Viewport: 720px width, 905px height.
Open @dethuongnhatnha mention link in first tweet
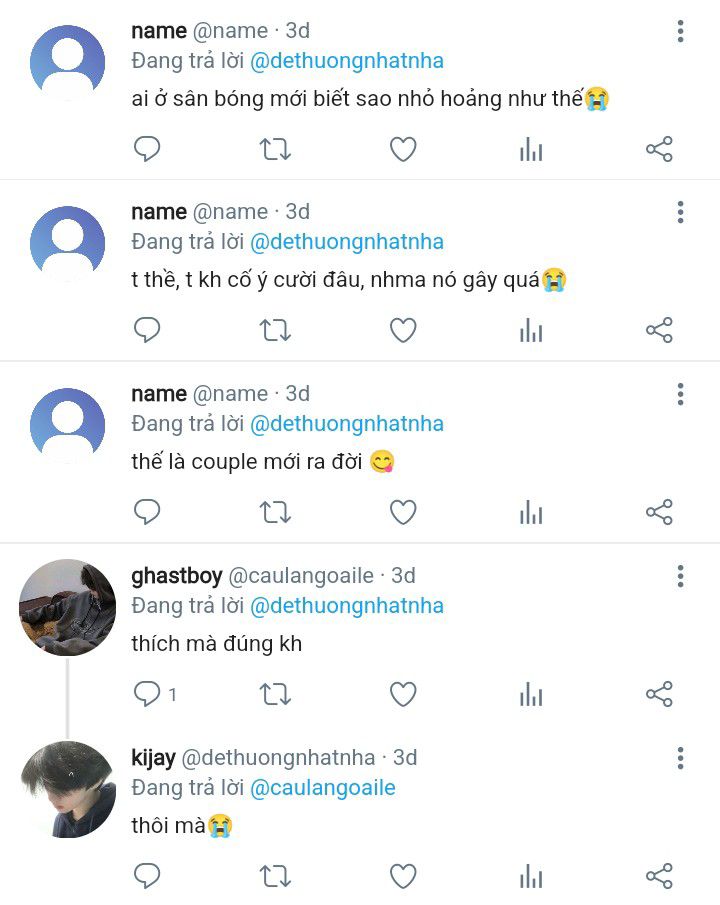(x=346, y=61)
